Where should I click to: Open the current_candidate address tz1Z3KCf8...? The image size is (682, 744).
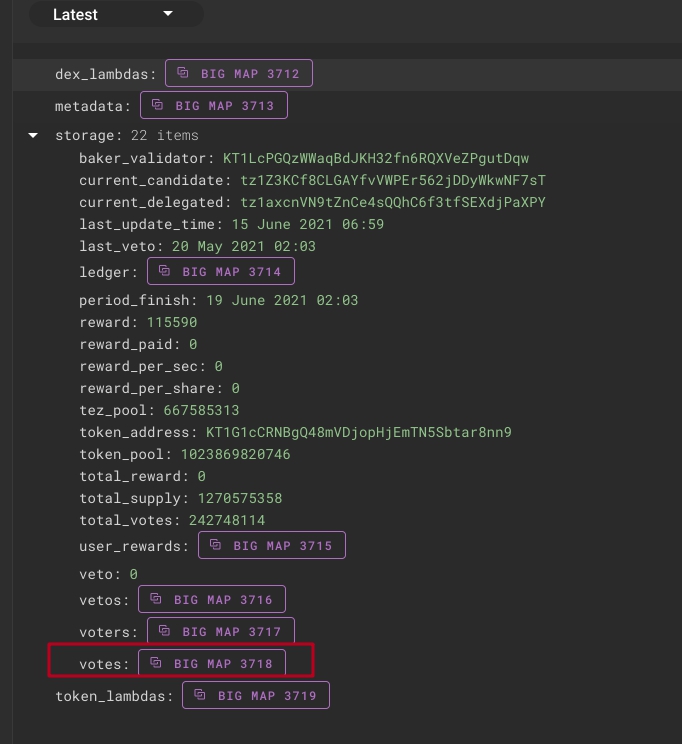(x=393, y=180)
